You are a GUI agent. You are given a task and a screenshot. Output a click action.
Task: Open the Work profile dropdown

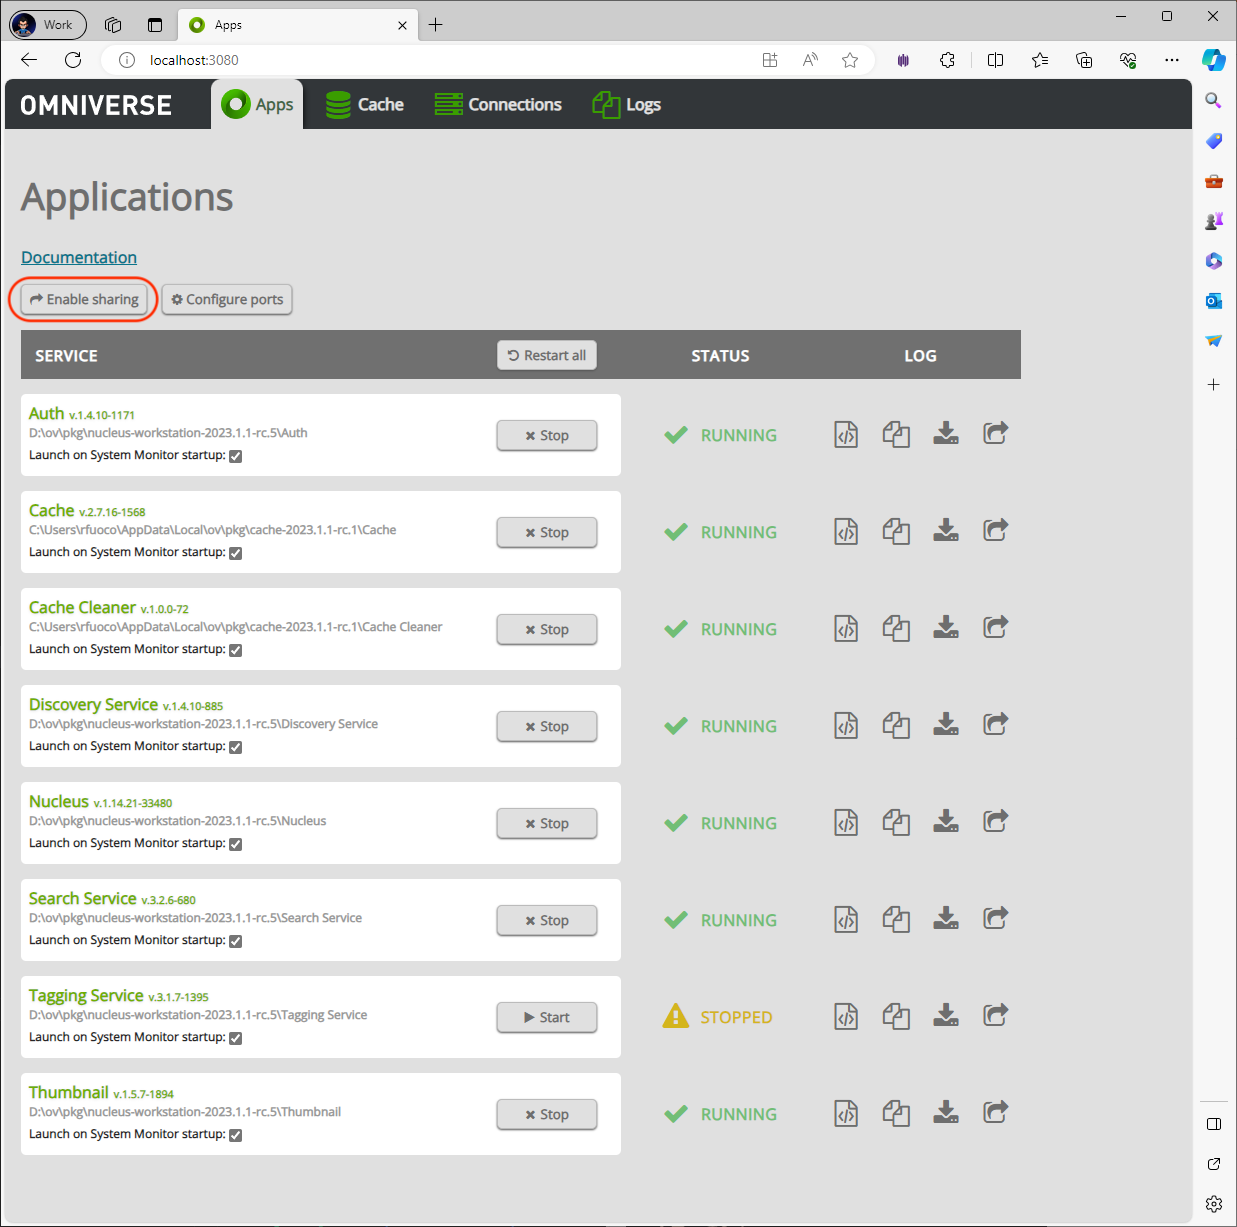coord(47,25)
